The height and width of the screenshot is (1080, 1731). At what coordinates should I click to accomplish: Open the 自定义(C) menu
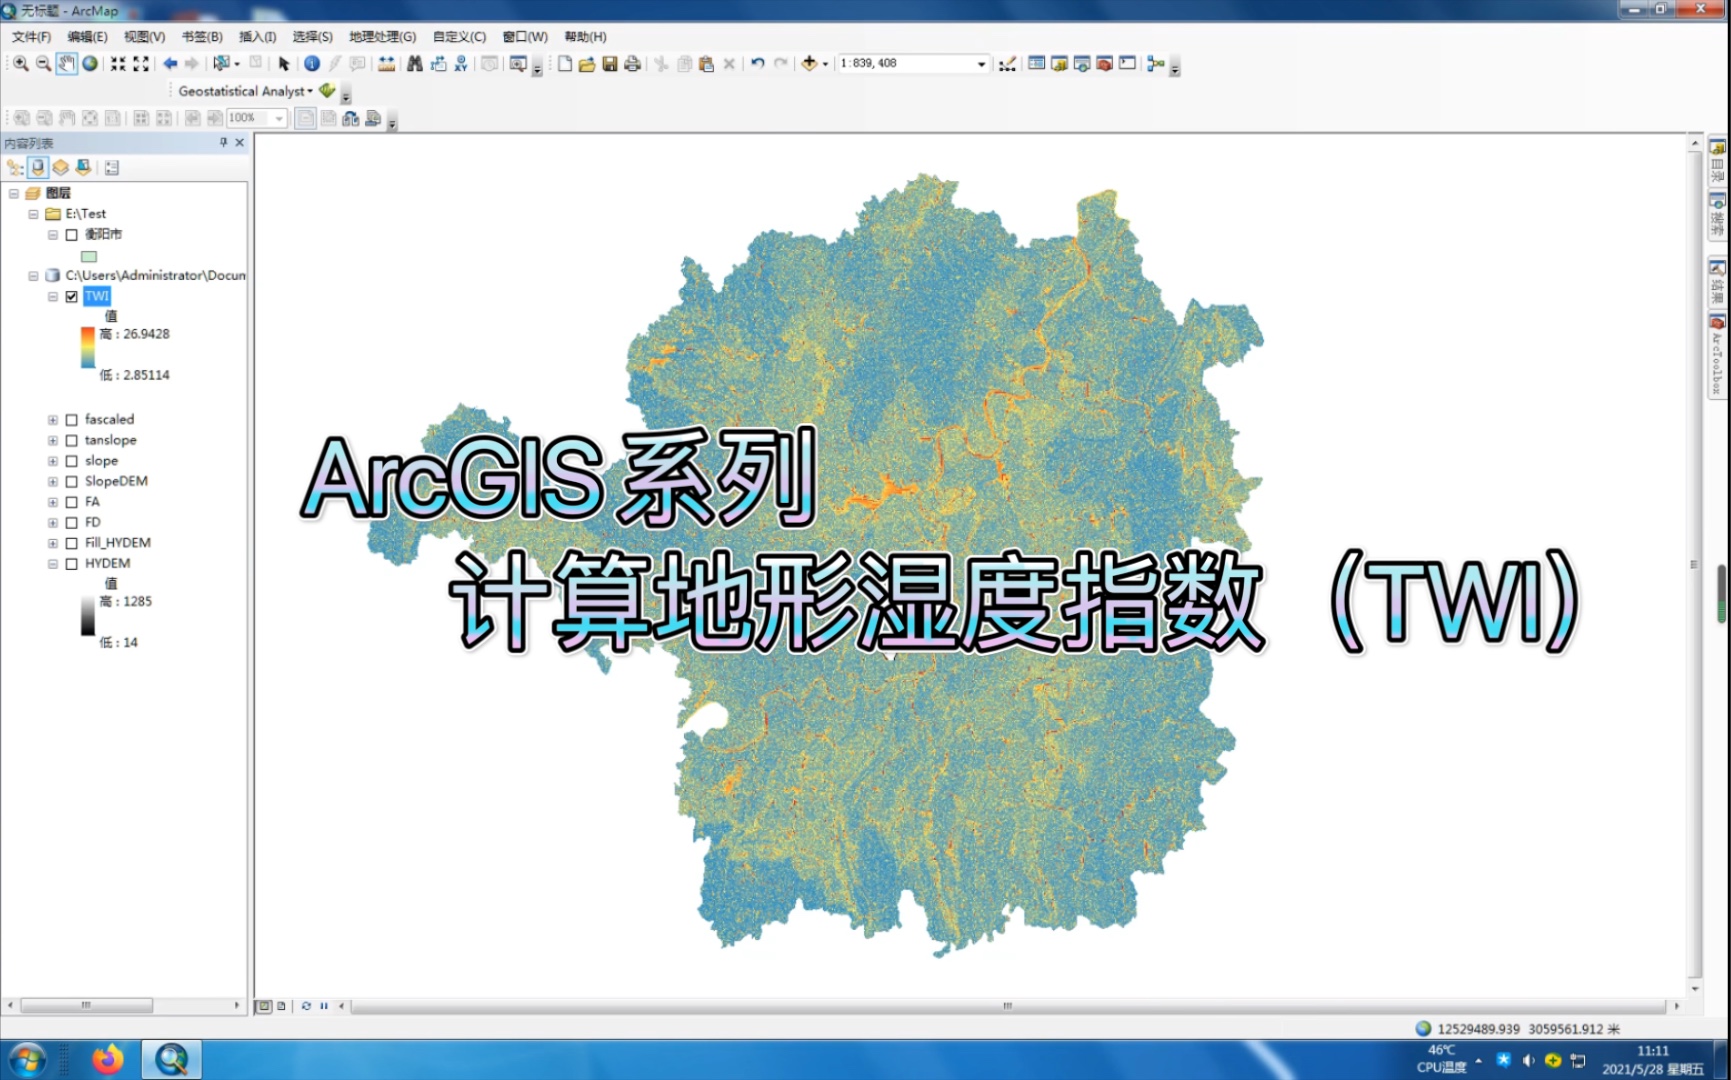459,37
